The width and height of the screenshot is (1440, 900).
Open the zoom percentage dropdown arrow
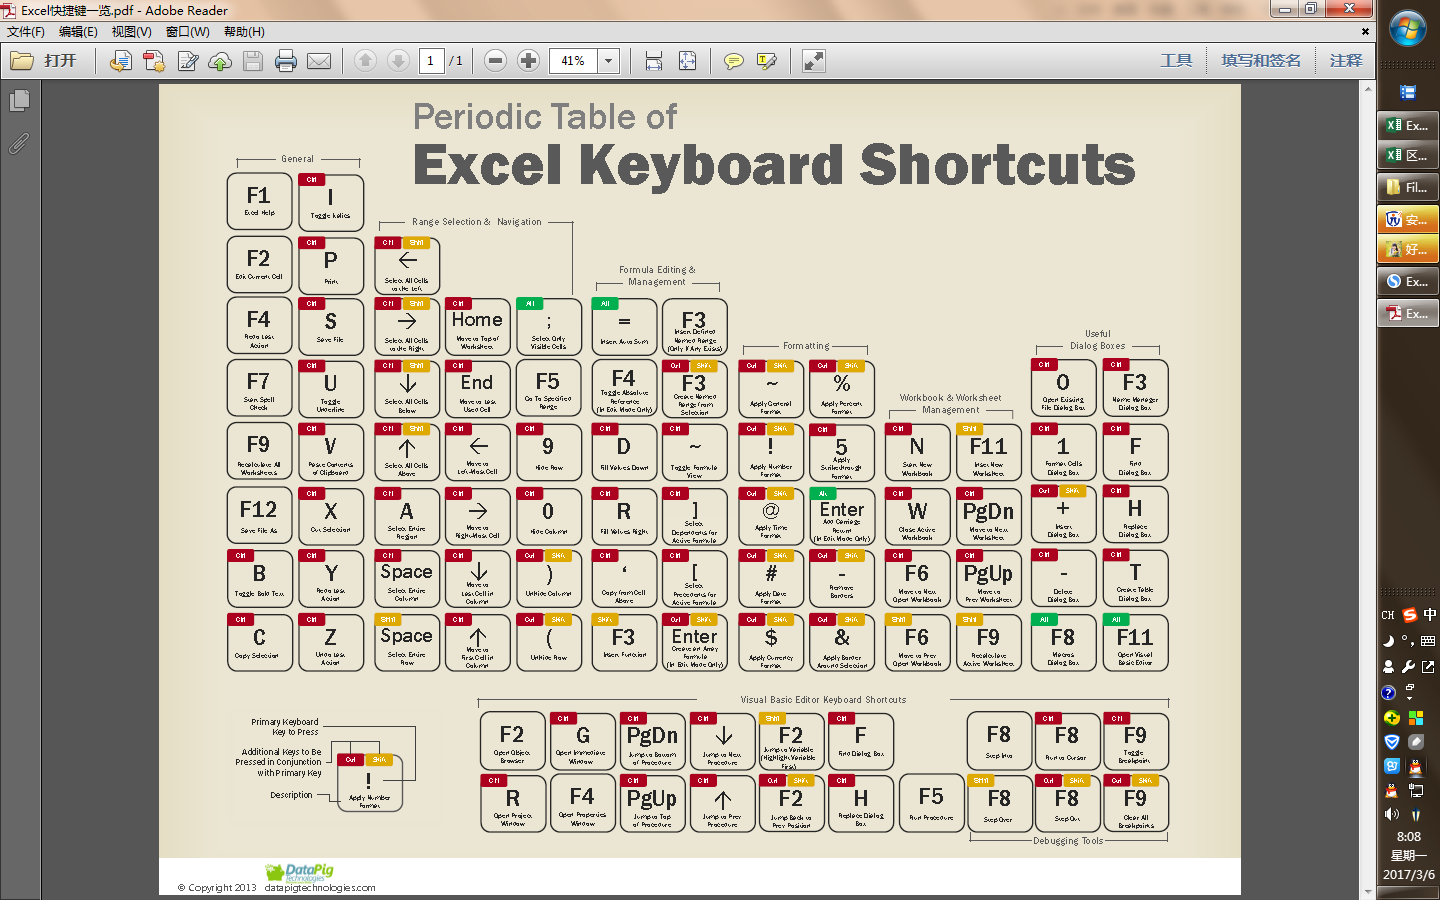[x=608, y=61]
